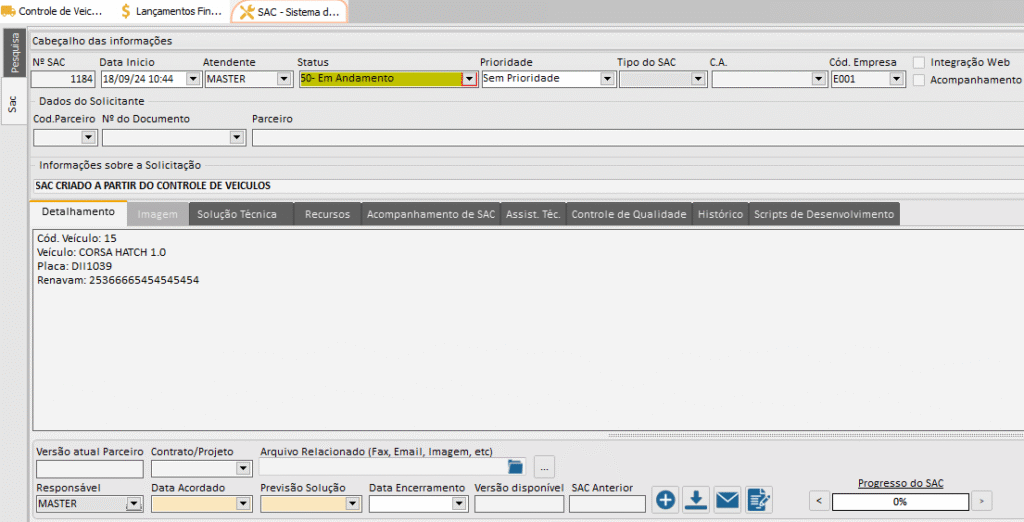This screenshot has width=1024, height=522.
Task: Open the Scripts de Desenvolvimento tab
Action: point(824,214)
